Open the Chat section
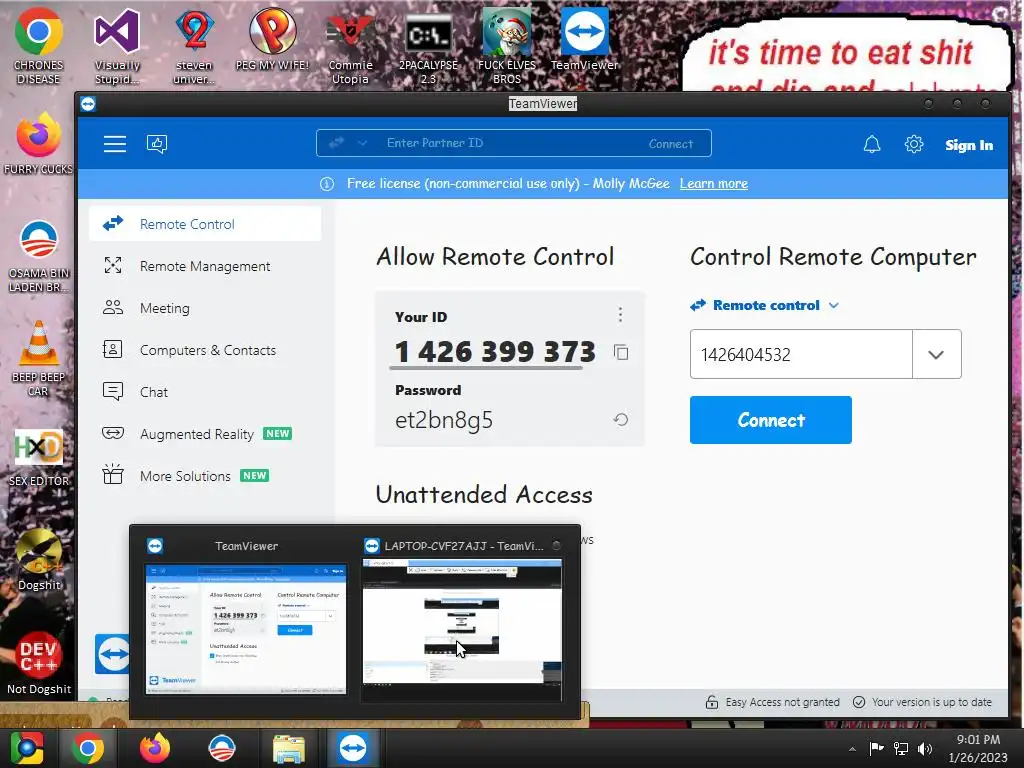Screen dimensions: 1024x768 coord(205,392)
